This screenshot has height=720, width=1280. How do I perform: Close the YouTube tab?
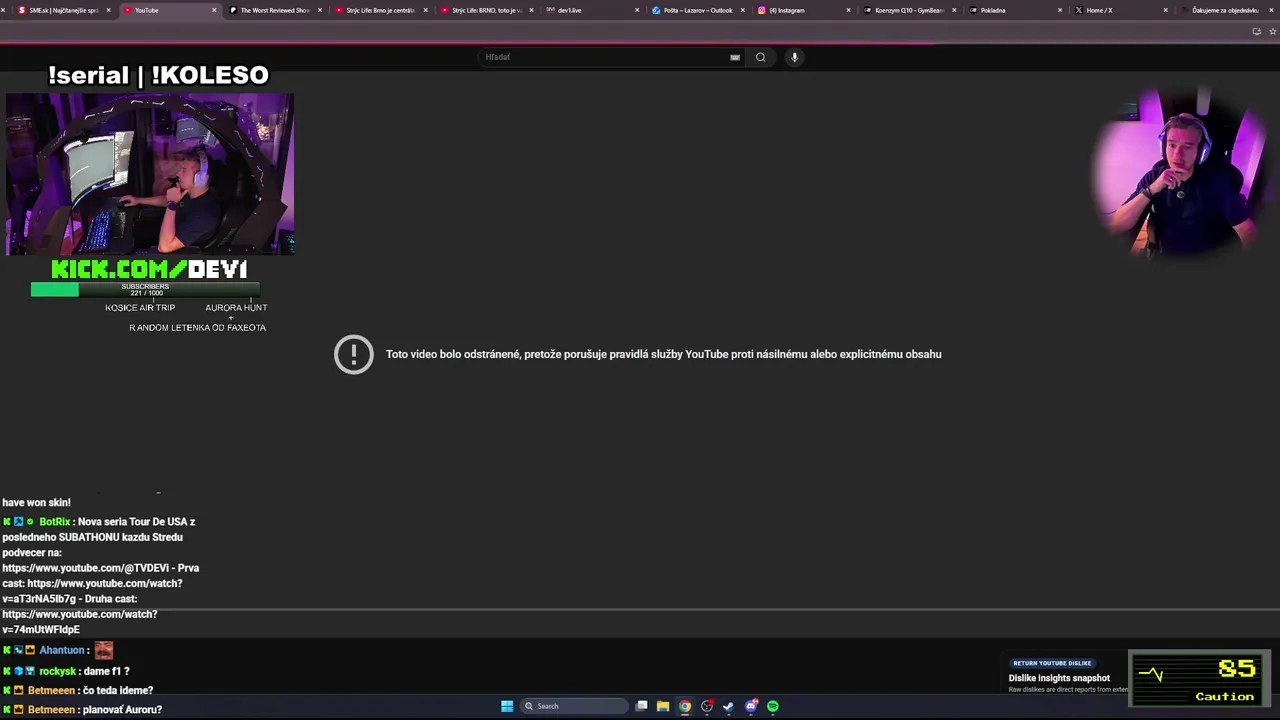[x=213, y=10]
